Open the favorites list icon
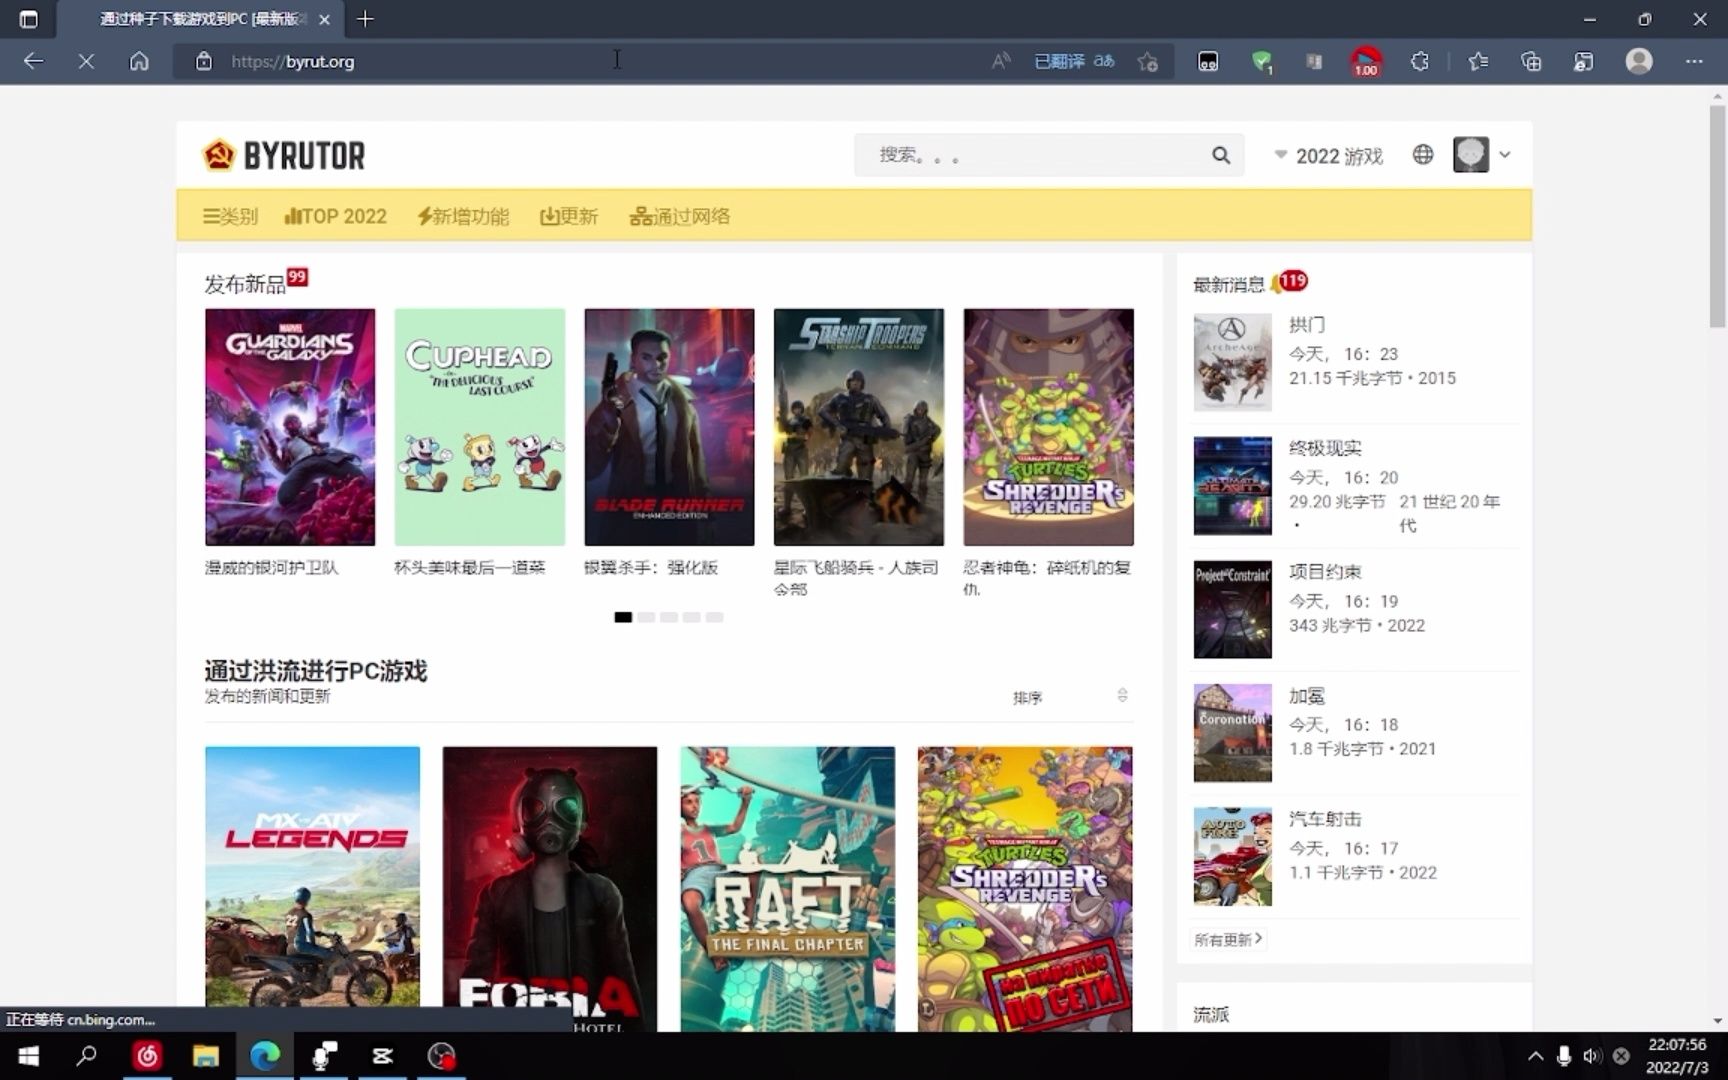This screenshot has width=1728, height=1080. pos(1478,61)
